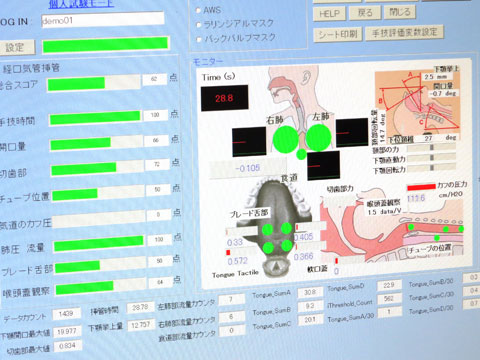Click the ブレード舌部 score bar

pyautogui.click(x=101, y=265)
